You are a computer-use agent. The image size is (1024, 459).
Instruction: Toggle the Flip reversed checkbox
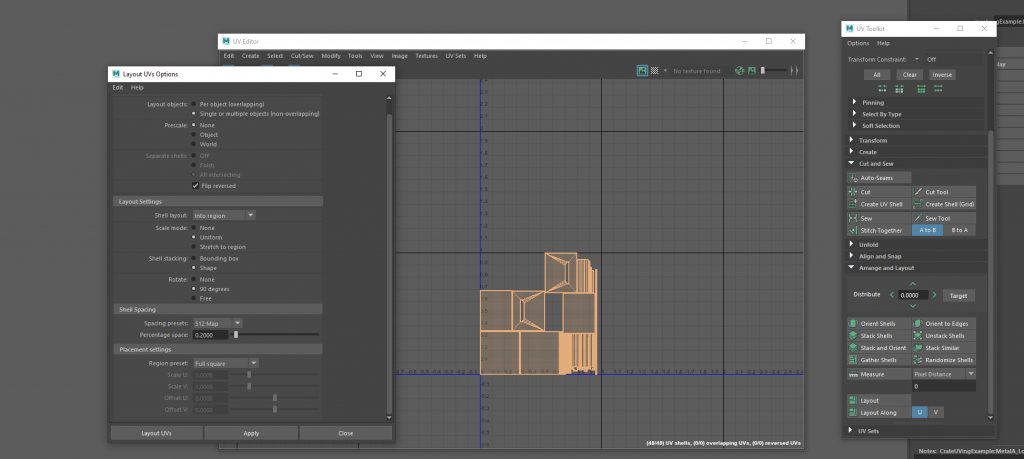click(195, 185)
